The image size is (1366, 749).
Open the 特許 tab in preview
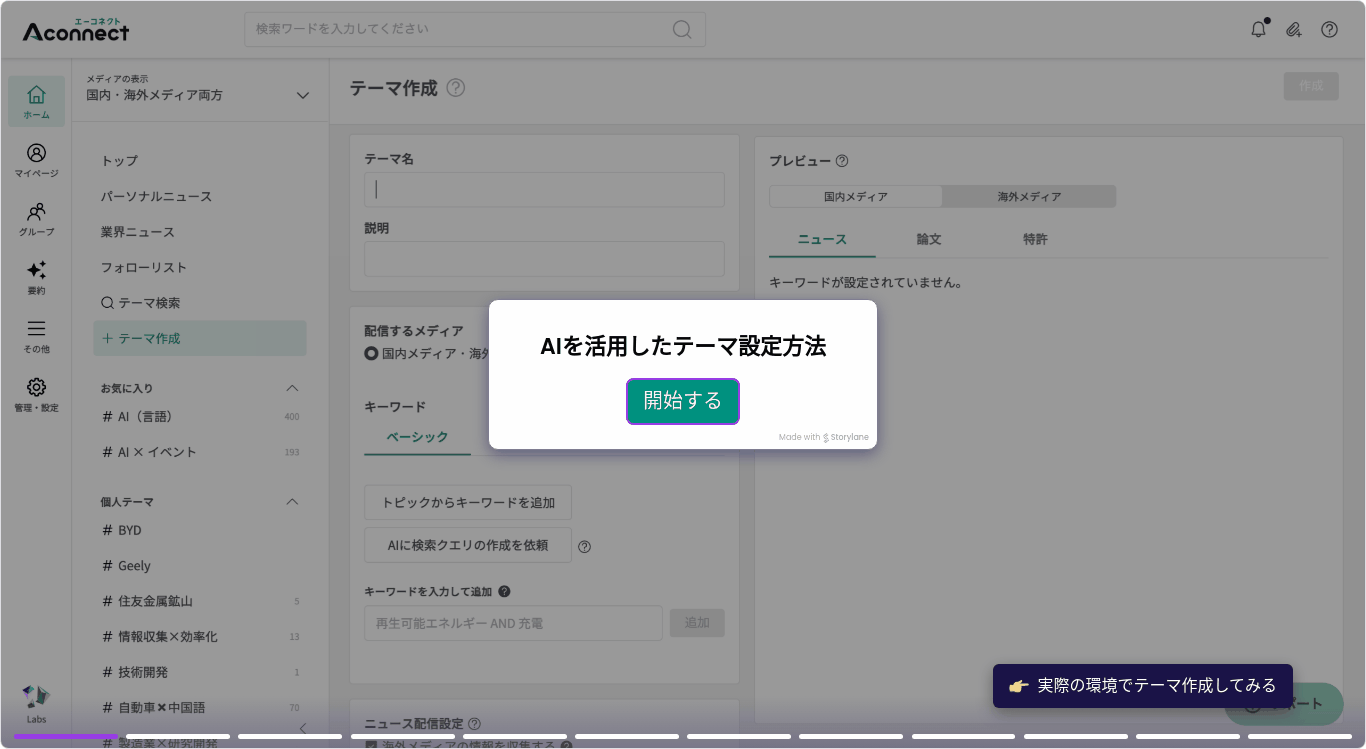coord(1035,239)
